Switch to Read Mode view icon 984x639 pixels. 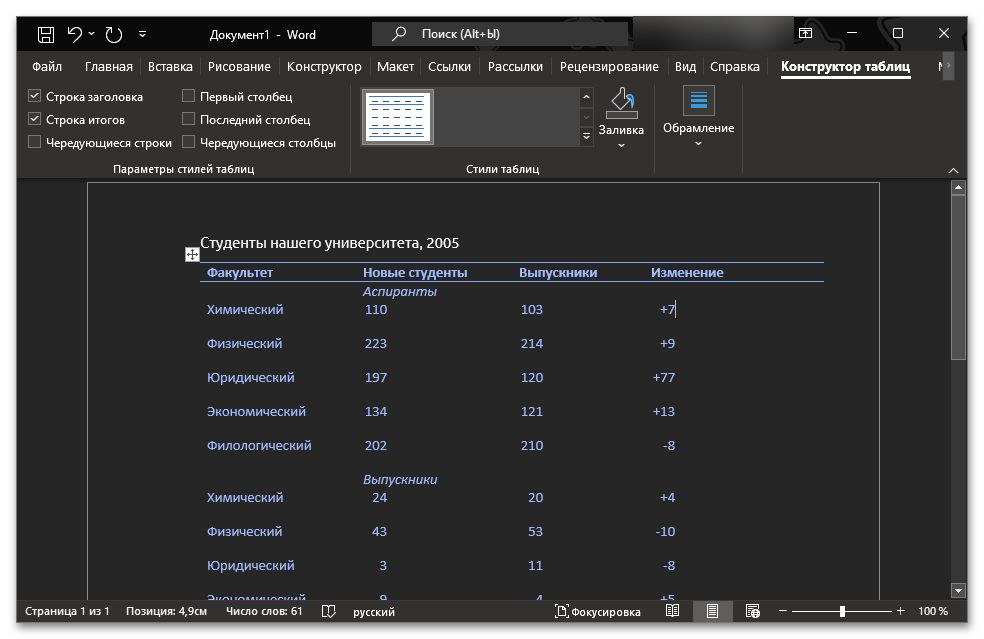pos(673,611)
